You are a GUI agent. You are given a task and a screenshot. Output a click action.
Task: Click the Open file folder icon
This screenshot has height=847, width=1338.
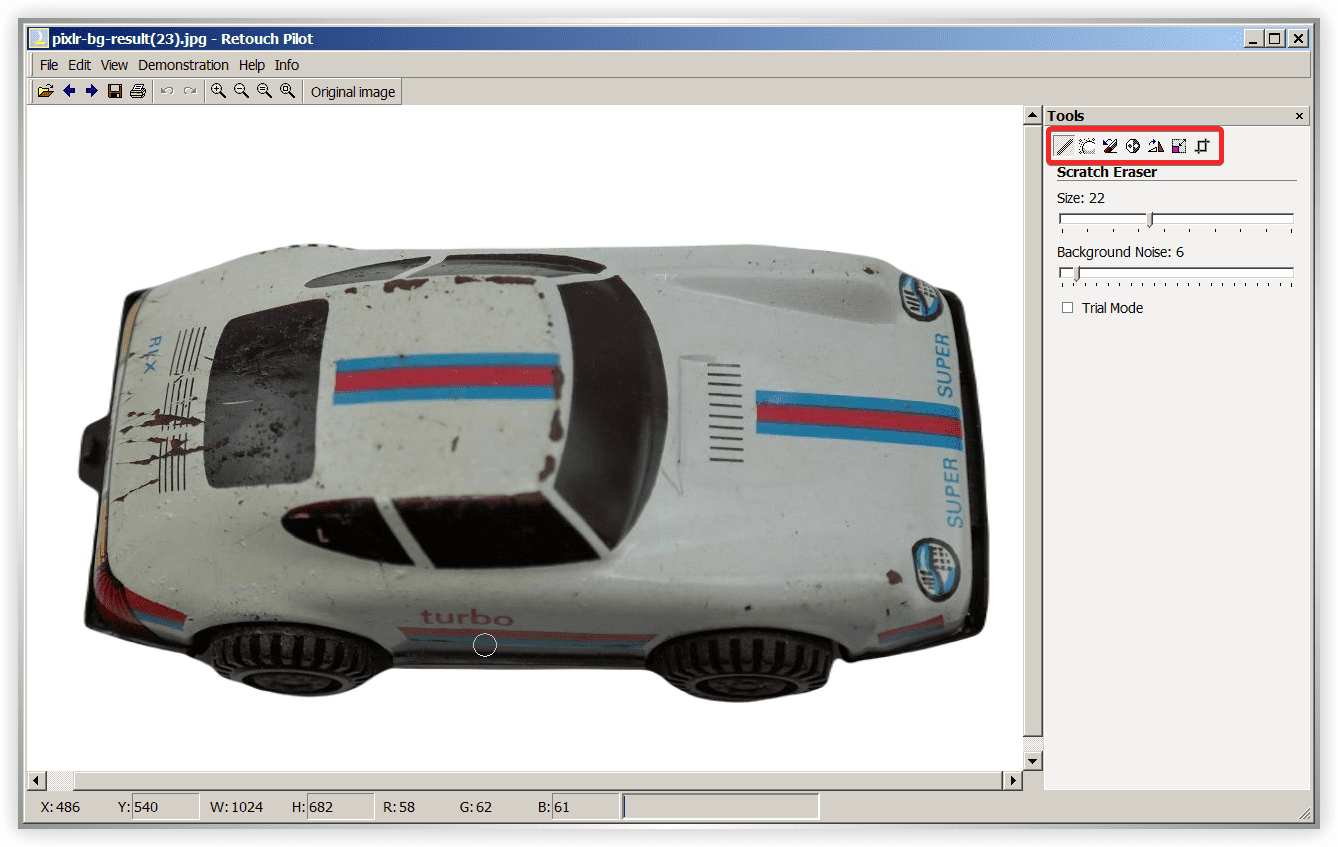click(x=45, y=92)
